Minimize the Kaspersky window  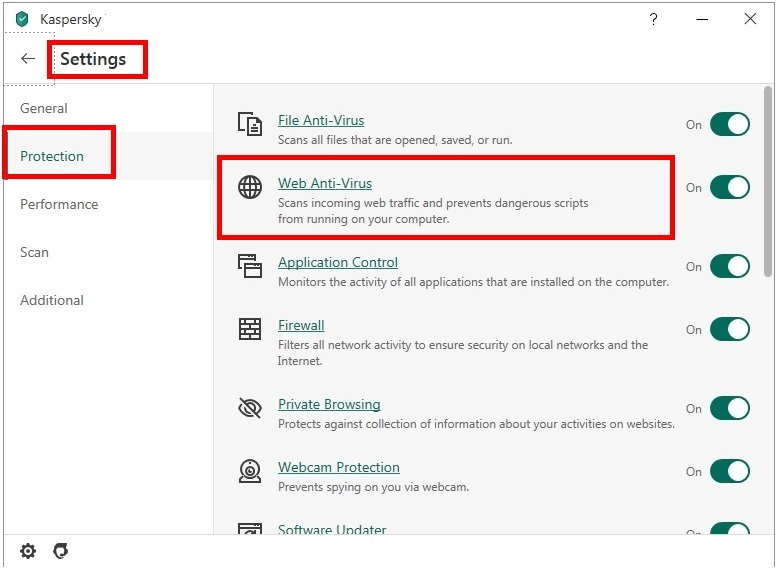tap(702, 19)
